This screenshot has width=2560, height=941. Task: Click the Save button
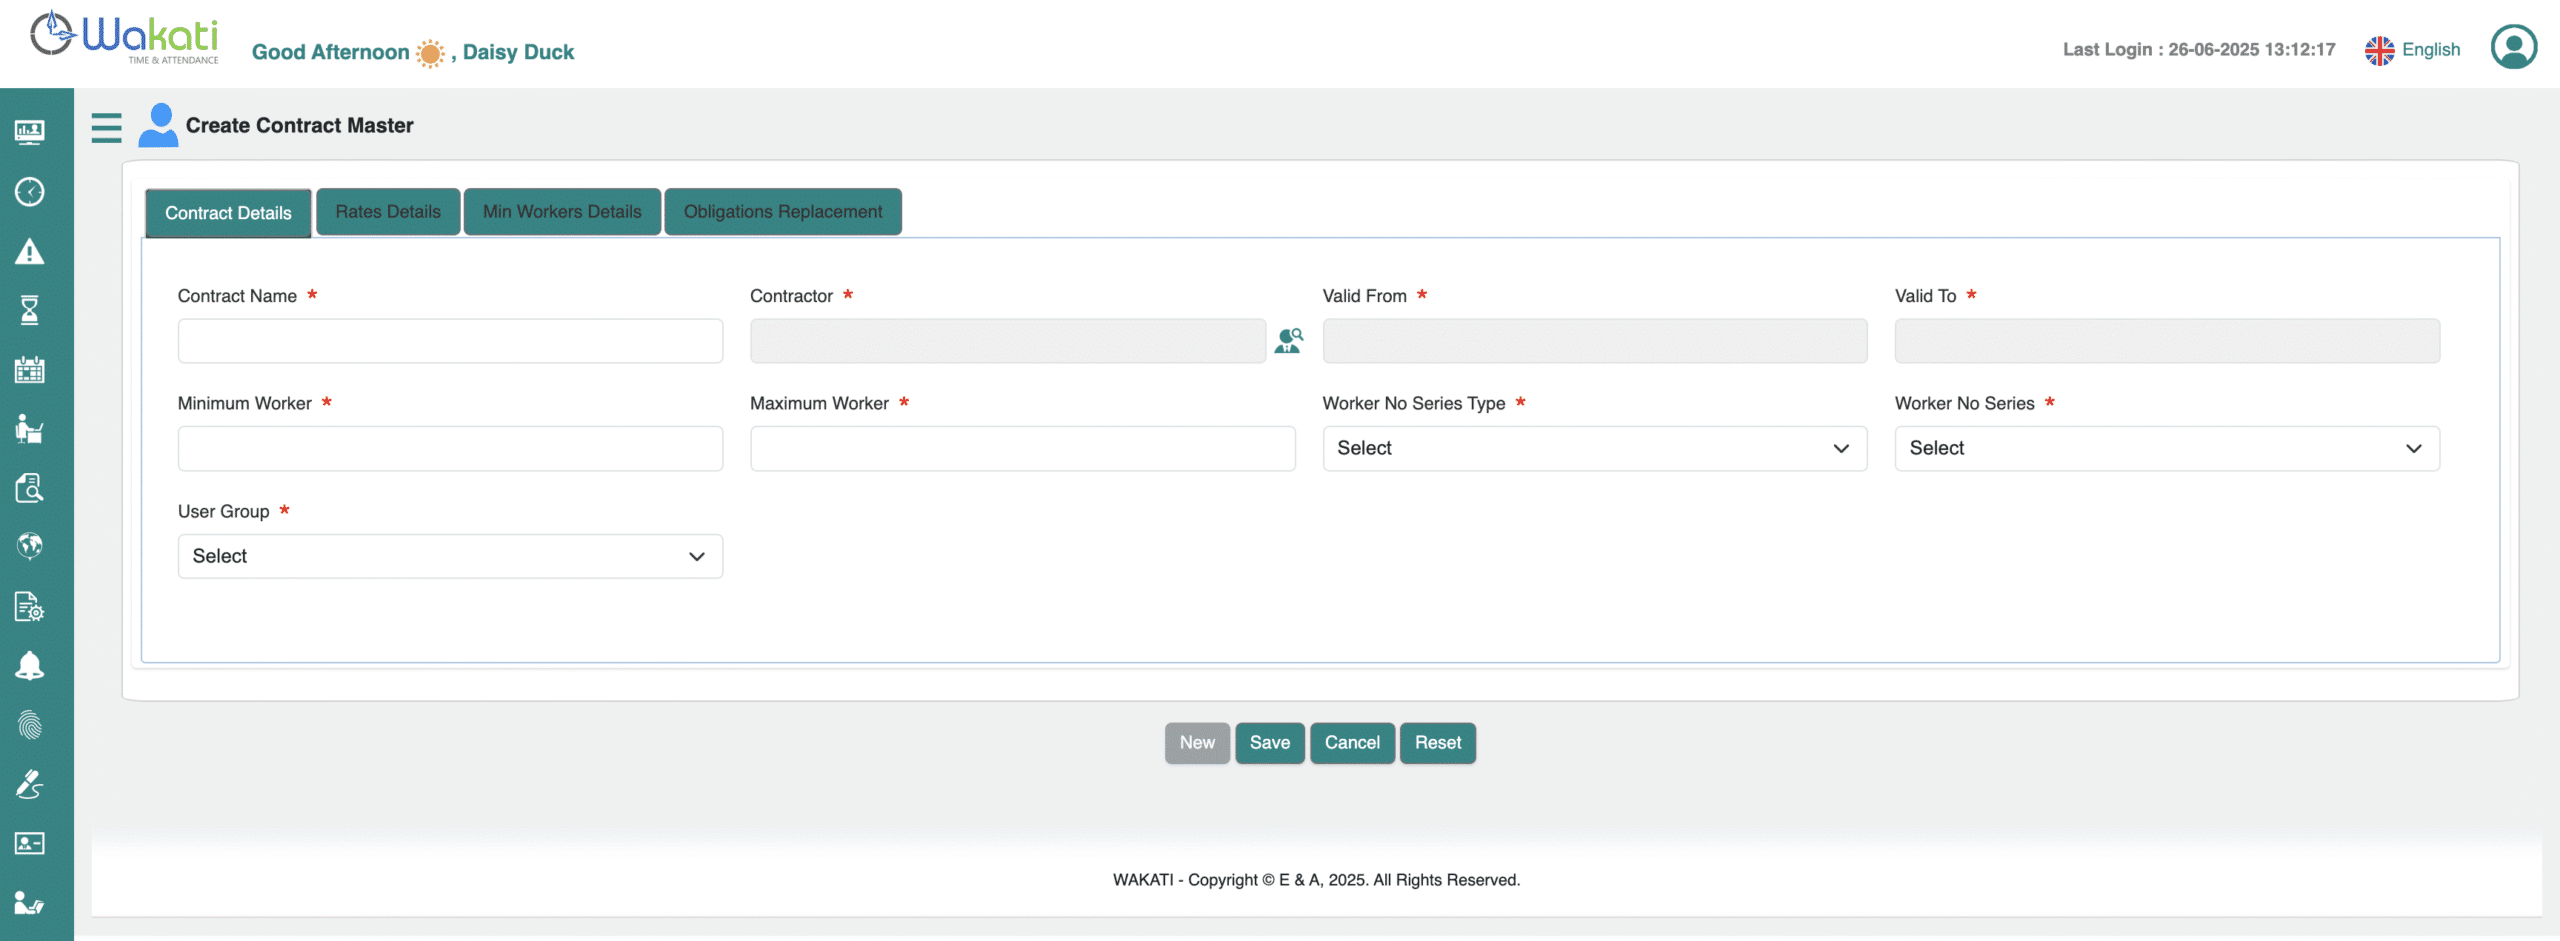tap(1269, 743)
